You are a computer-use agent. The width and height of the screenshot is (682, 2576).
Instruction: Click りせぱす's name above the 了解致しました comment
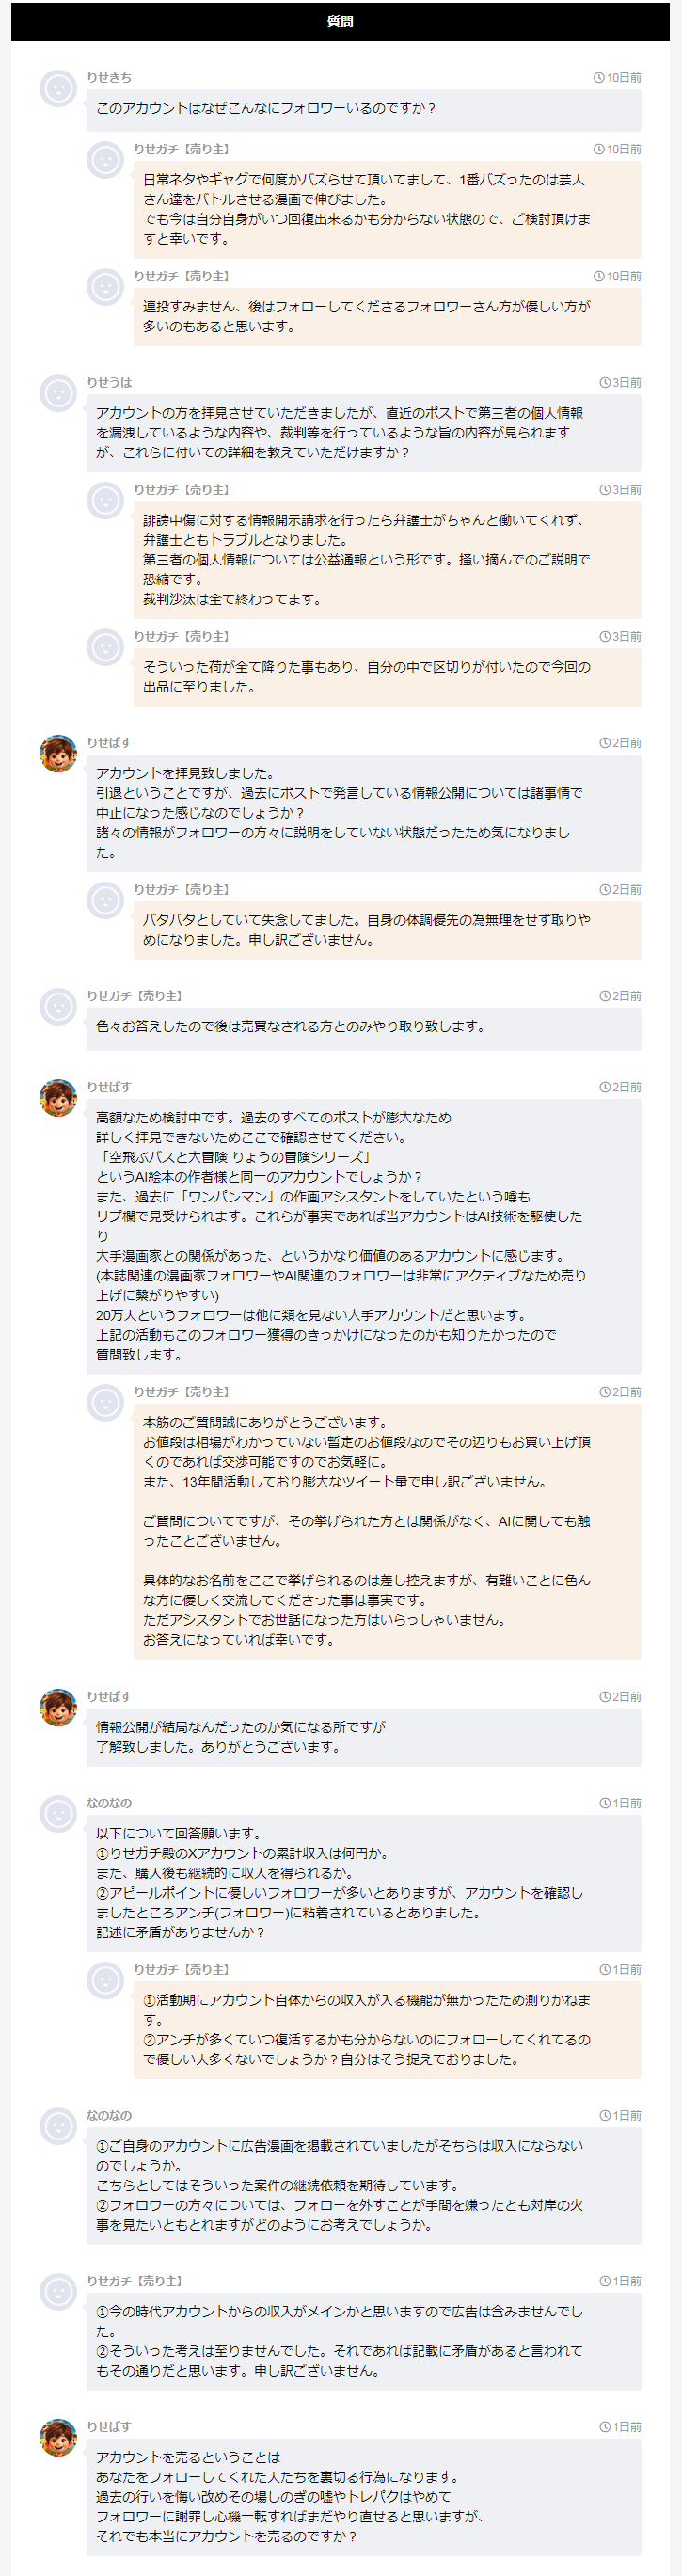coord(109,1696)
